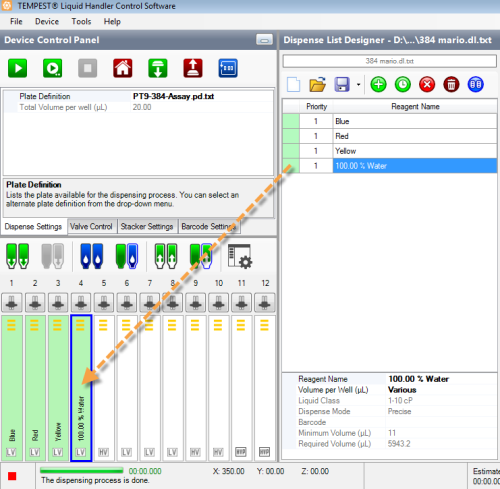Remove reagent with the red X icon
Screen dimensions: 500x489
click(x=427, y=84)
